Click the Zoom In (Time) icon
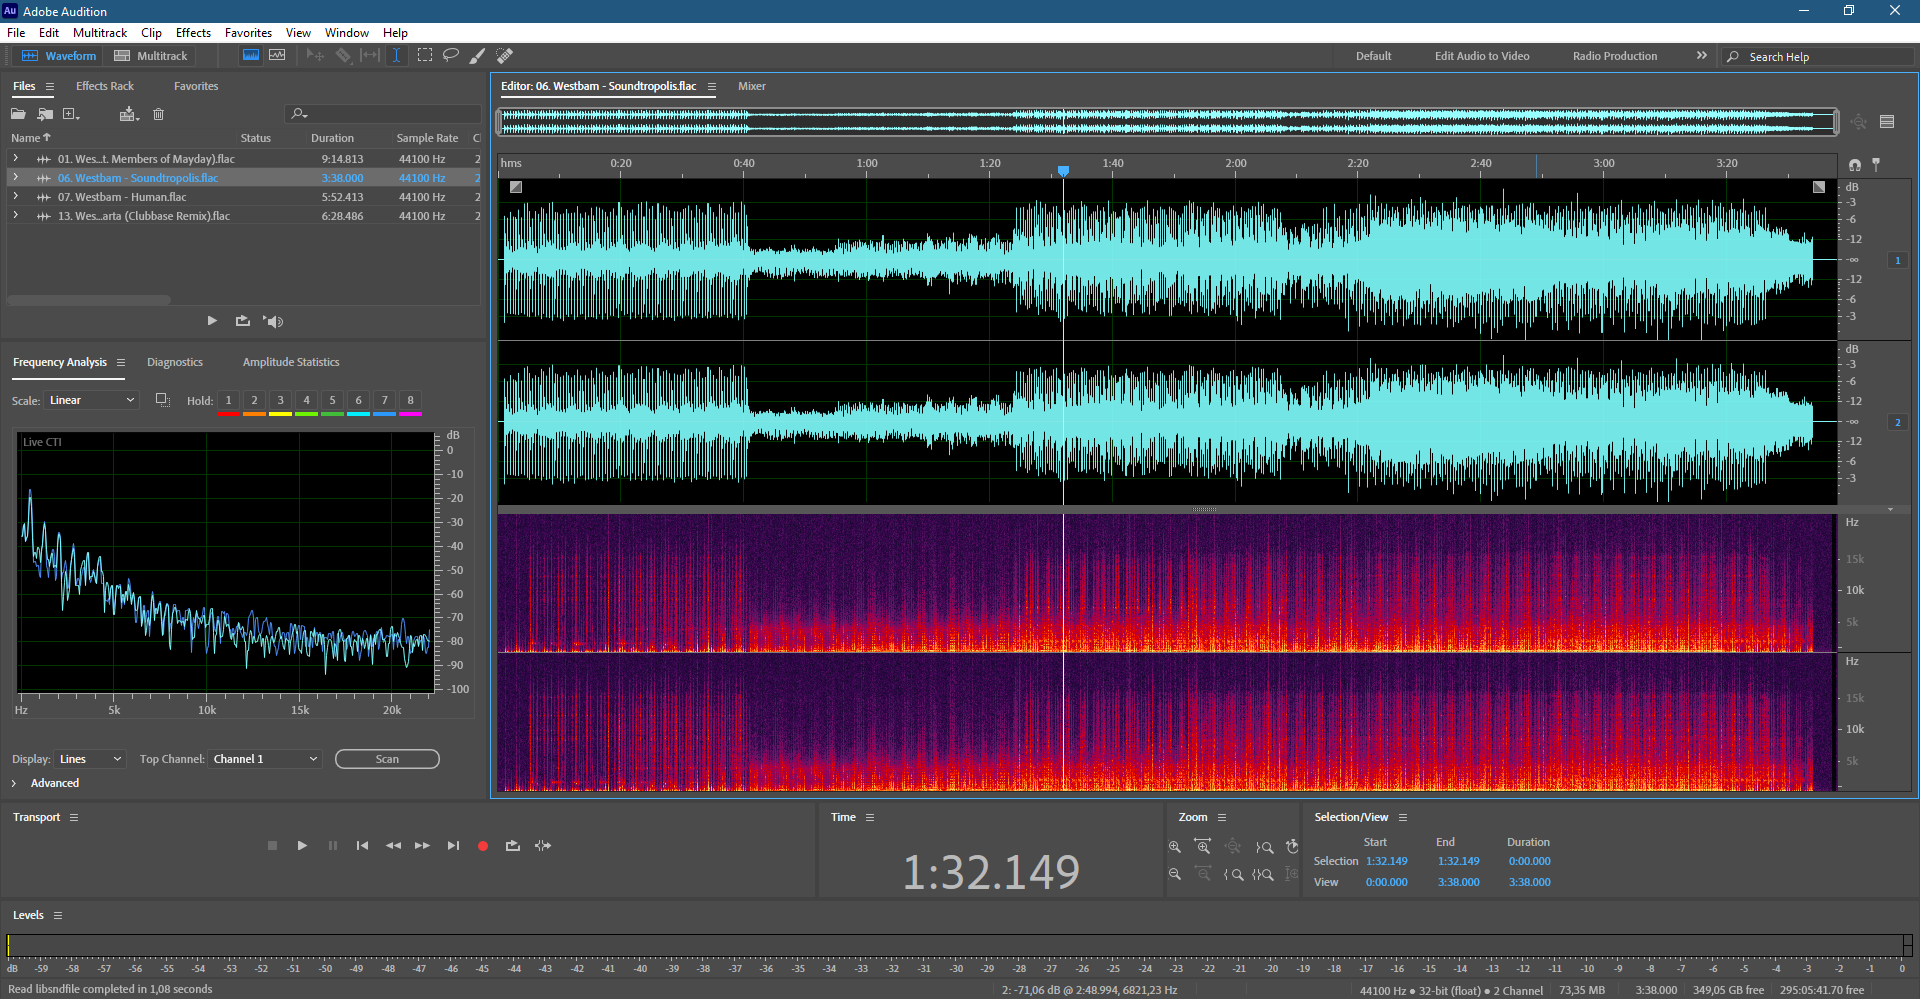1920x999 pixels. [x=1203, y=847]
